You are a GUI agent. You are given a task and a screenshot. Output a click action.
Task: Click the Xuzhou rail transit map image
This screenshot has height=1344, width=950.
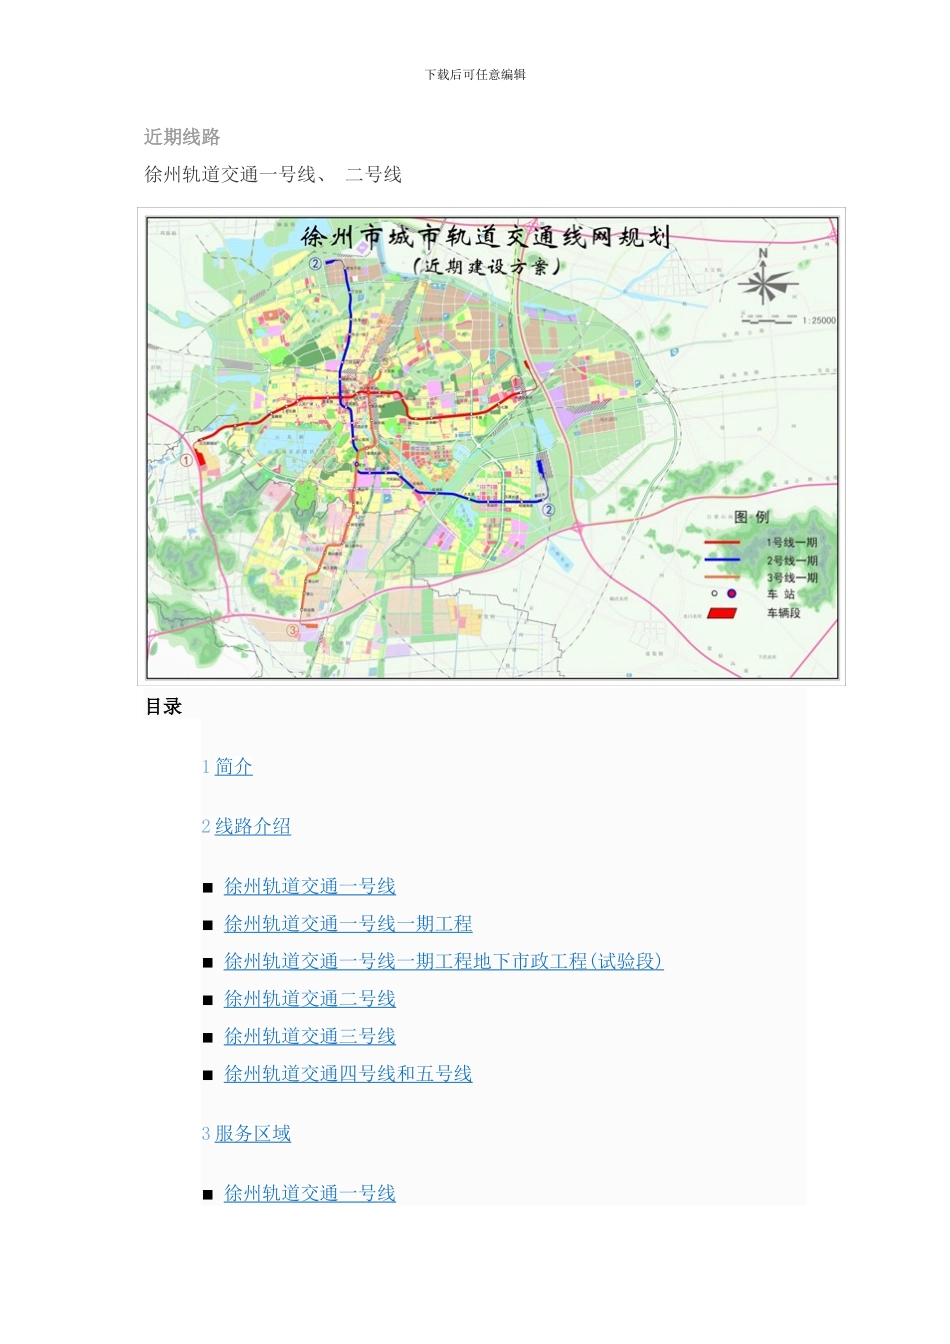pyautogui.click(x=491, y=447)
